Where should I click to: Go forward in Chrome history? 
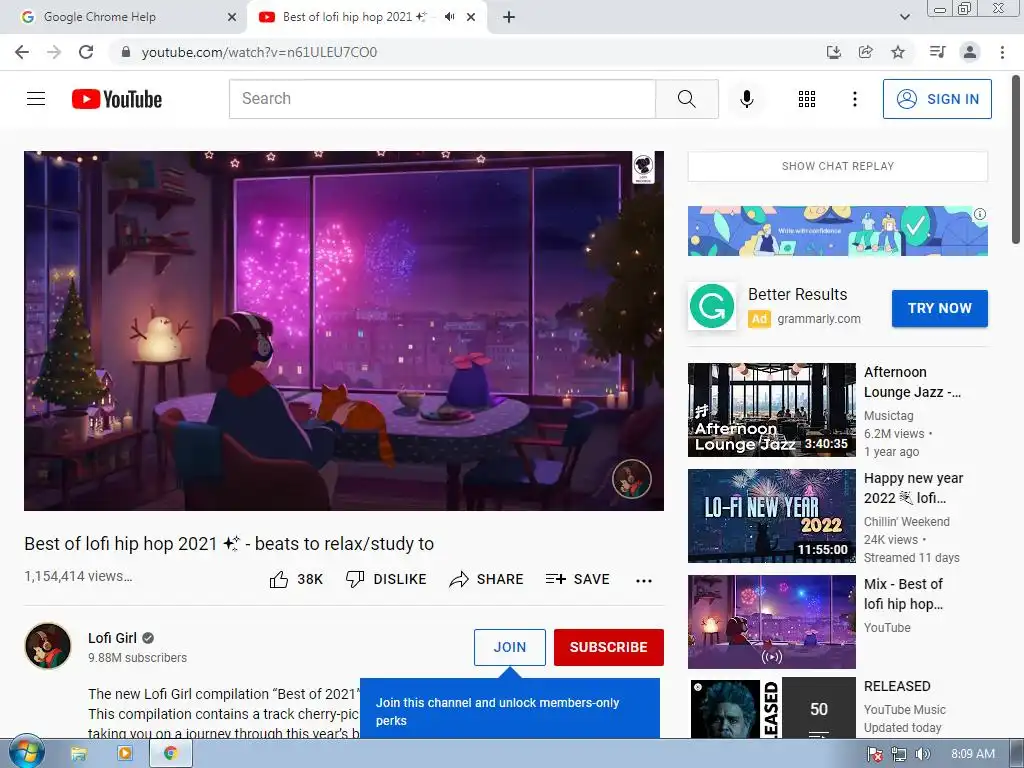pyautogui.click(x=54, y=52)
